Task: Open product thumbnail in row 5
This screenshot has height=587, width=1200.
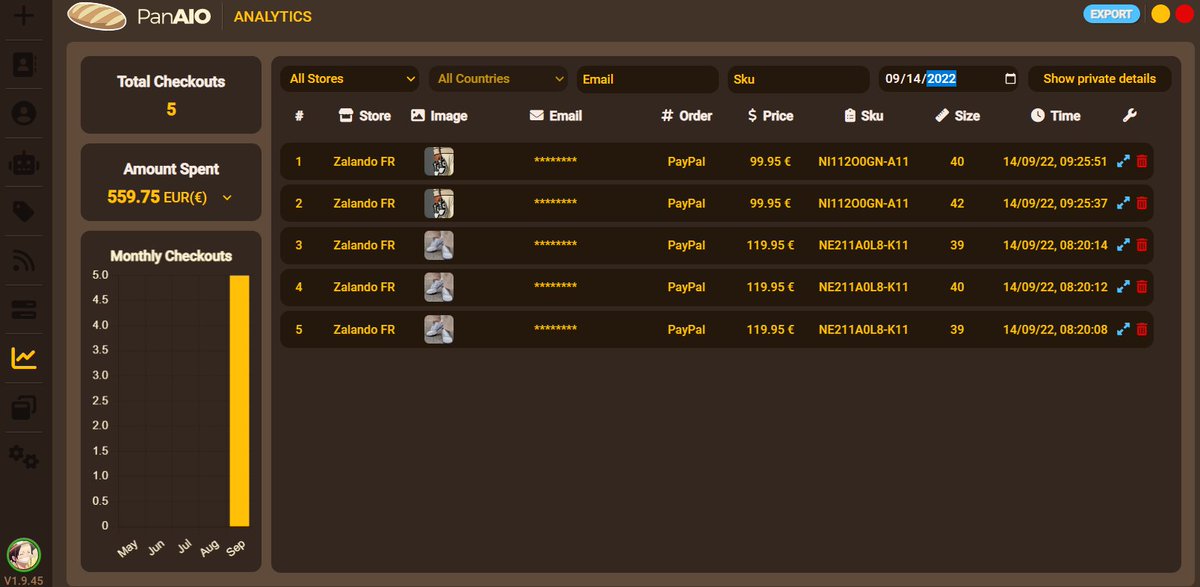Action: [x=439, y=329]
